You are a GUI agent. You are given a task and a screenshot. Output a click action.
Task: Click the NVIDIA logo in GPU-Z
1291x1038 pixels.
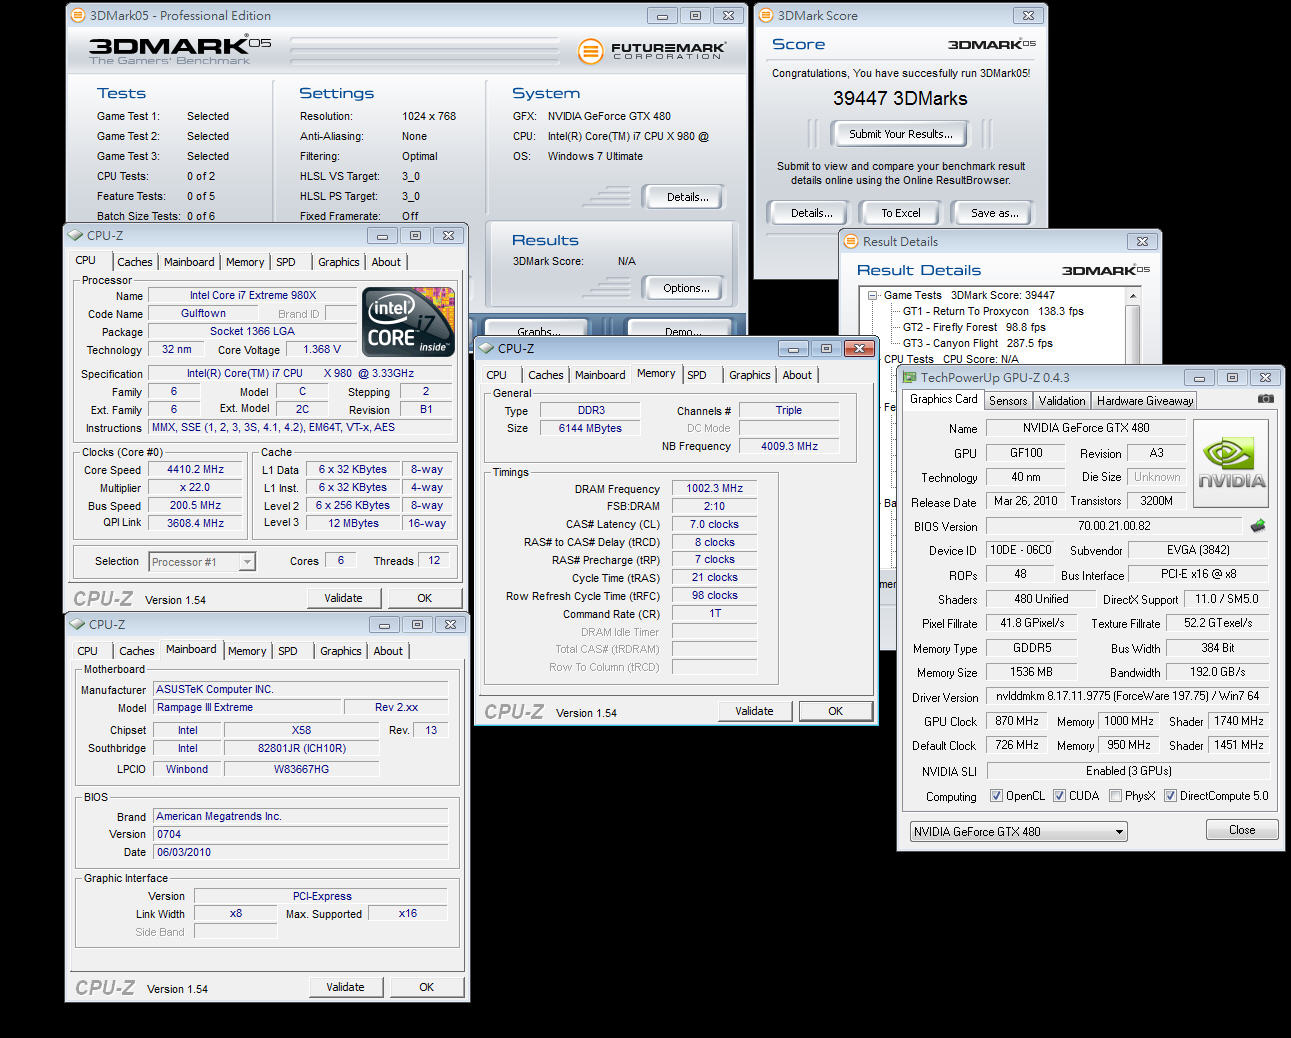pyautogui.click(x=1231, y=464)
